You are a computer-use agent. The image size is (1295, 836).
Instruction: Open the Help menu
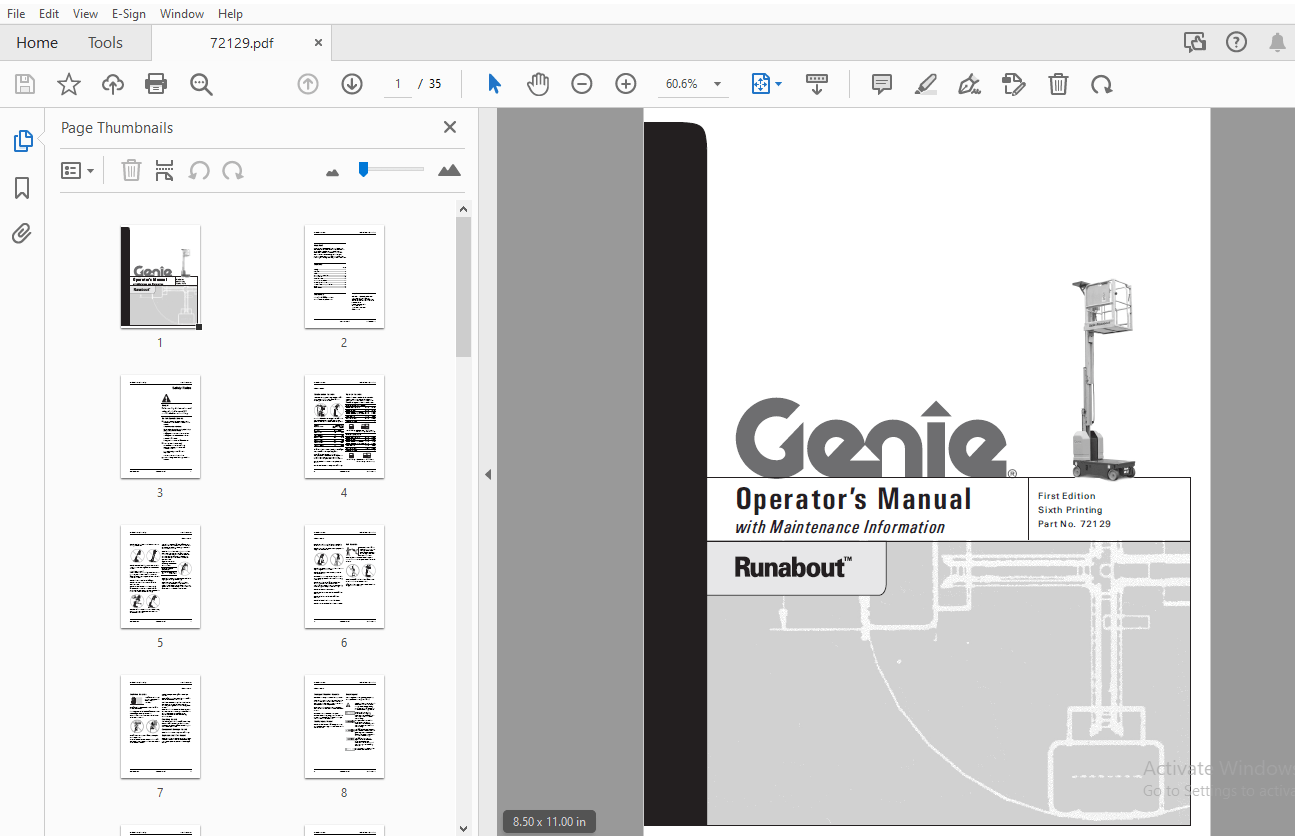coord(230,14)
